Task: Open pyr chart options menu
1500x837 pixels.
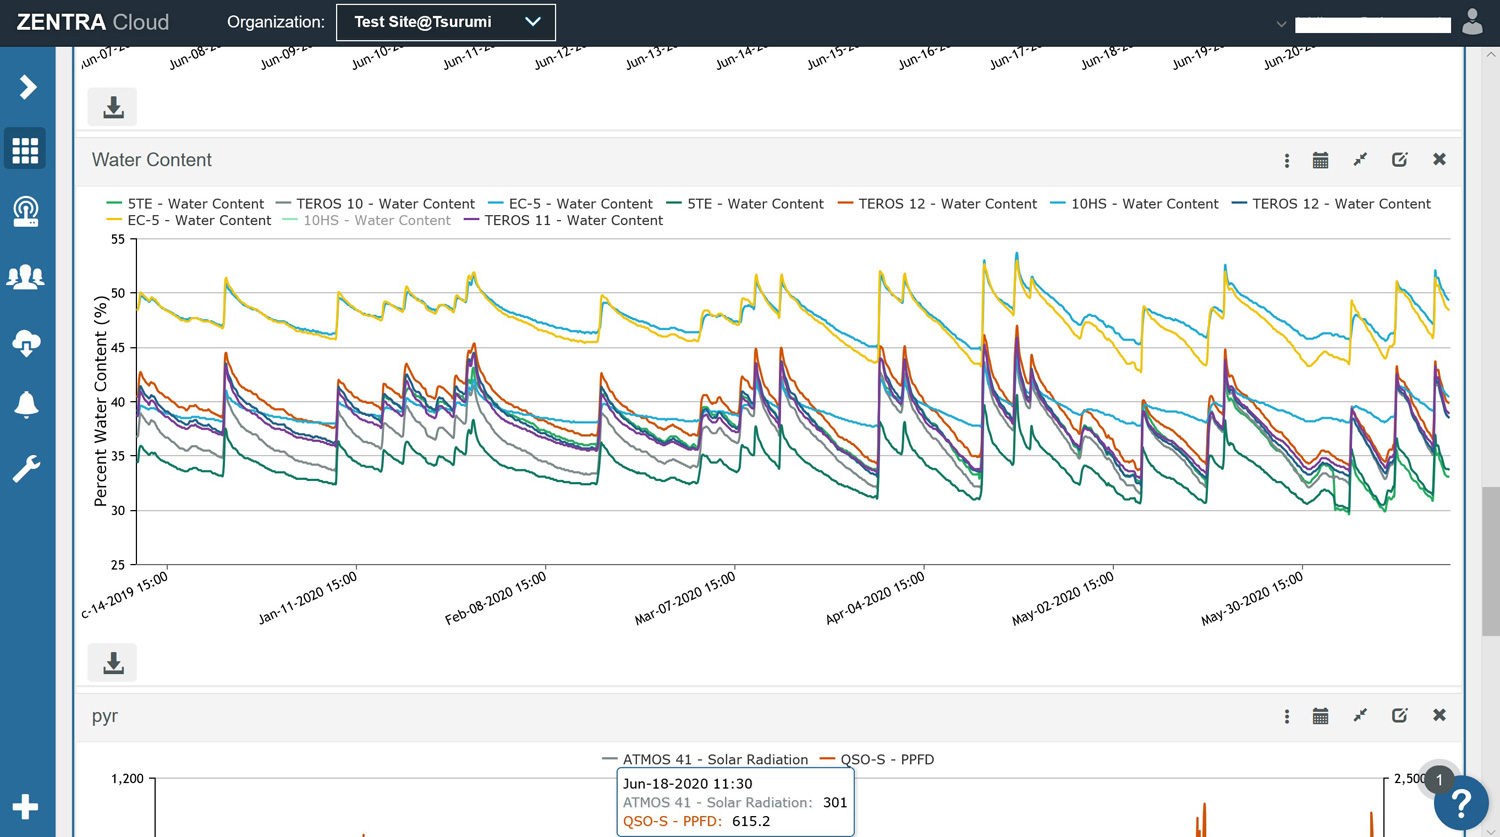Action: (x=1287, y=716)
